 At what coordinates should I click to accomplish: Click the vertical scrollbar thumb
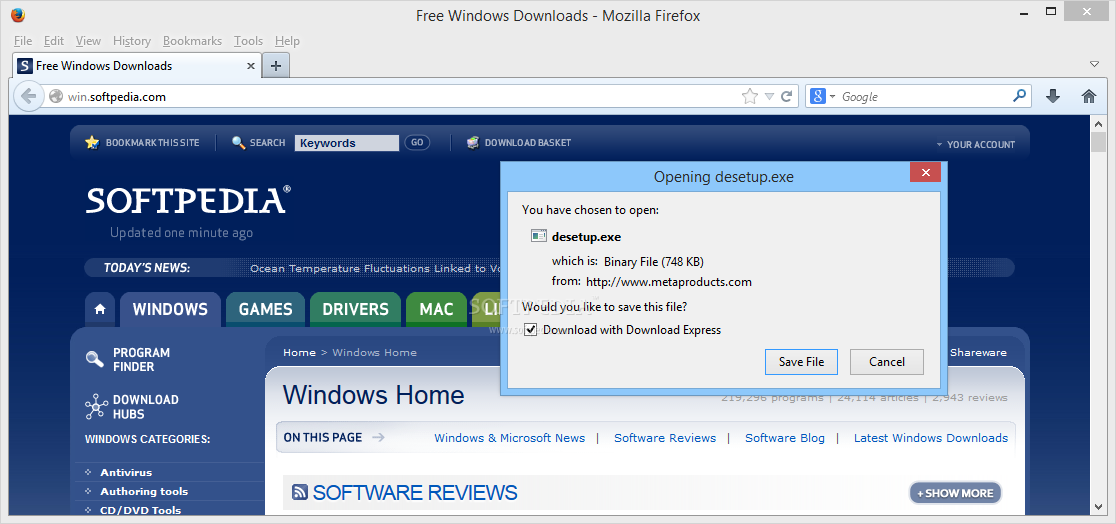pyautogui.click(x=1098, y=142)
